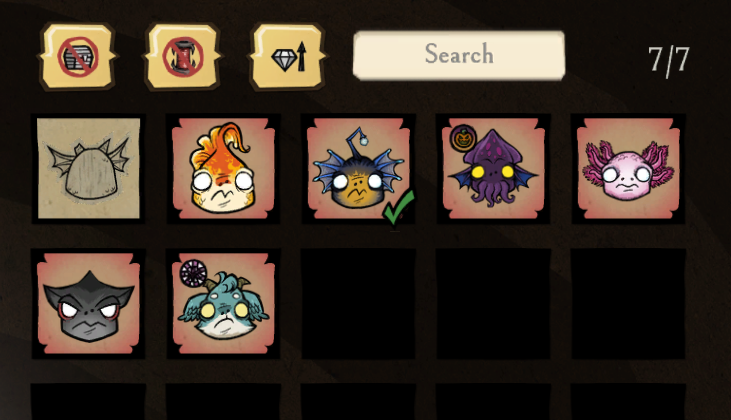This screenshot has height=420, width=731.
Task: Choose the orange goldfish head skin
Action: 223,168
